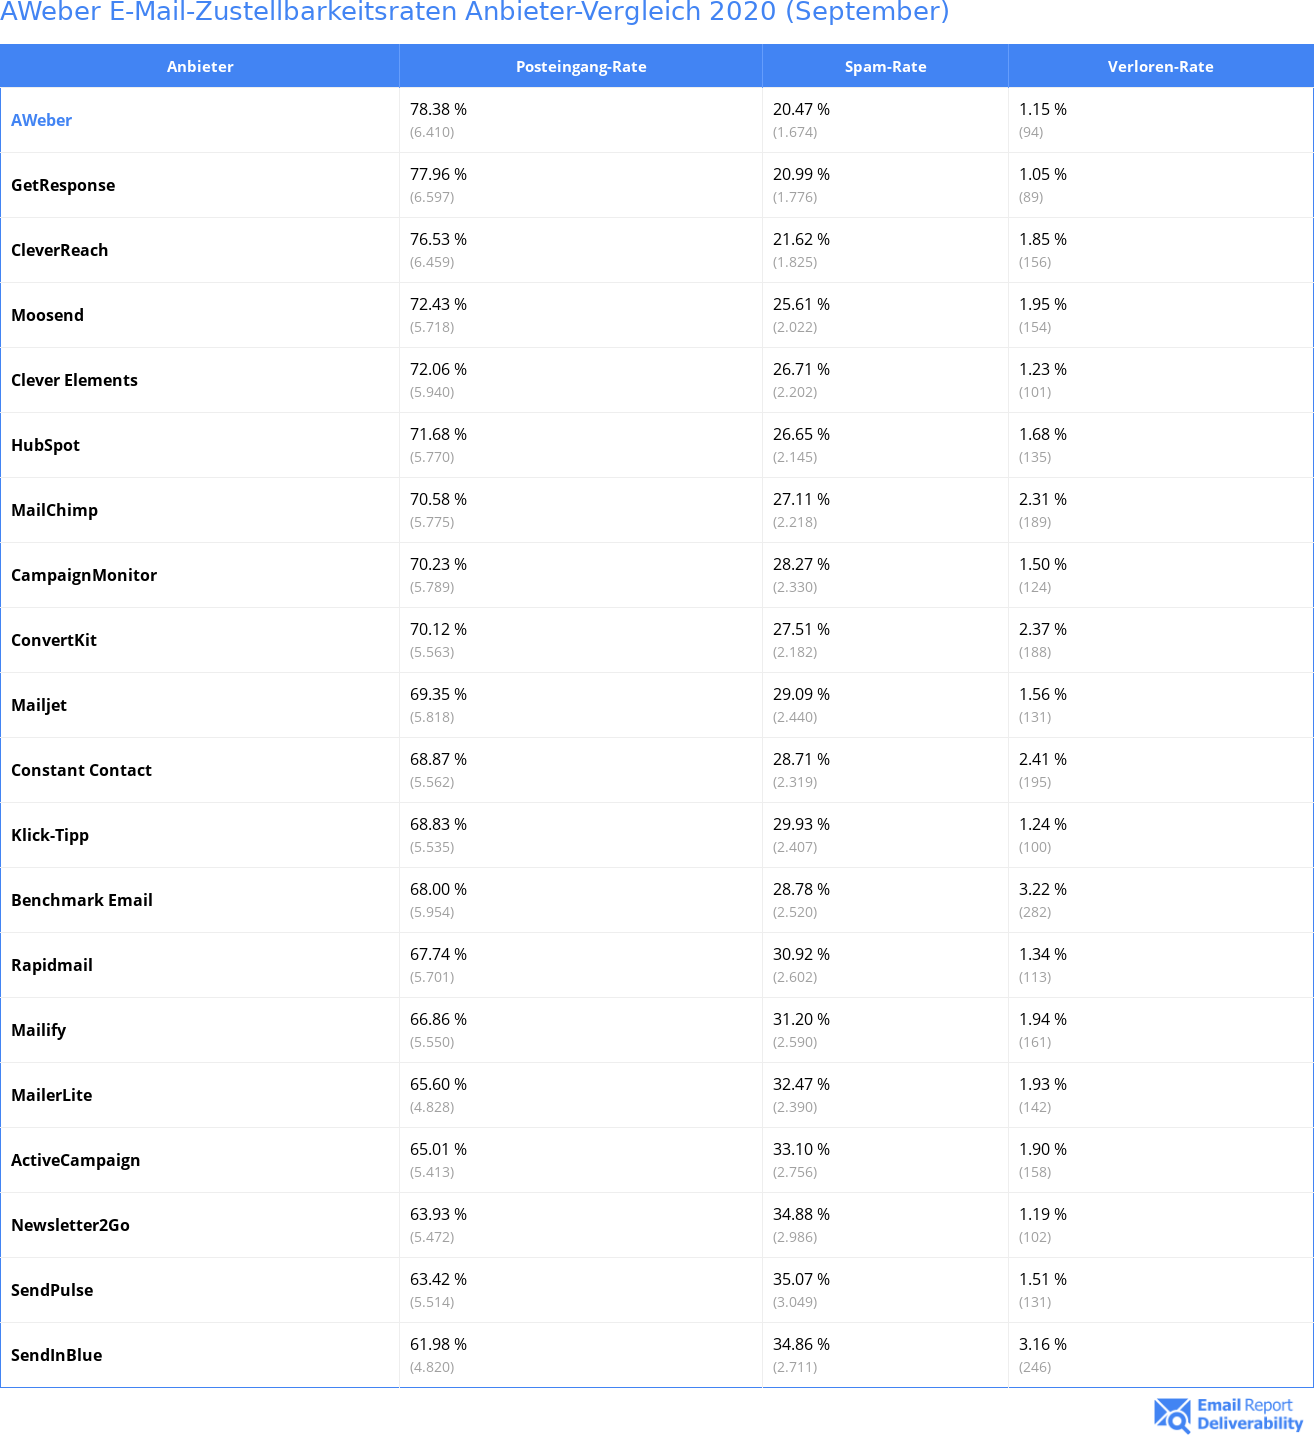Image resolution: width=1314 pixels, height=1435 pixels.
Task: Click the Spam-Rate column header
Action: [x=885, y=66]
